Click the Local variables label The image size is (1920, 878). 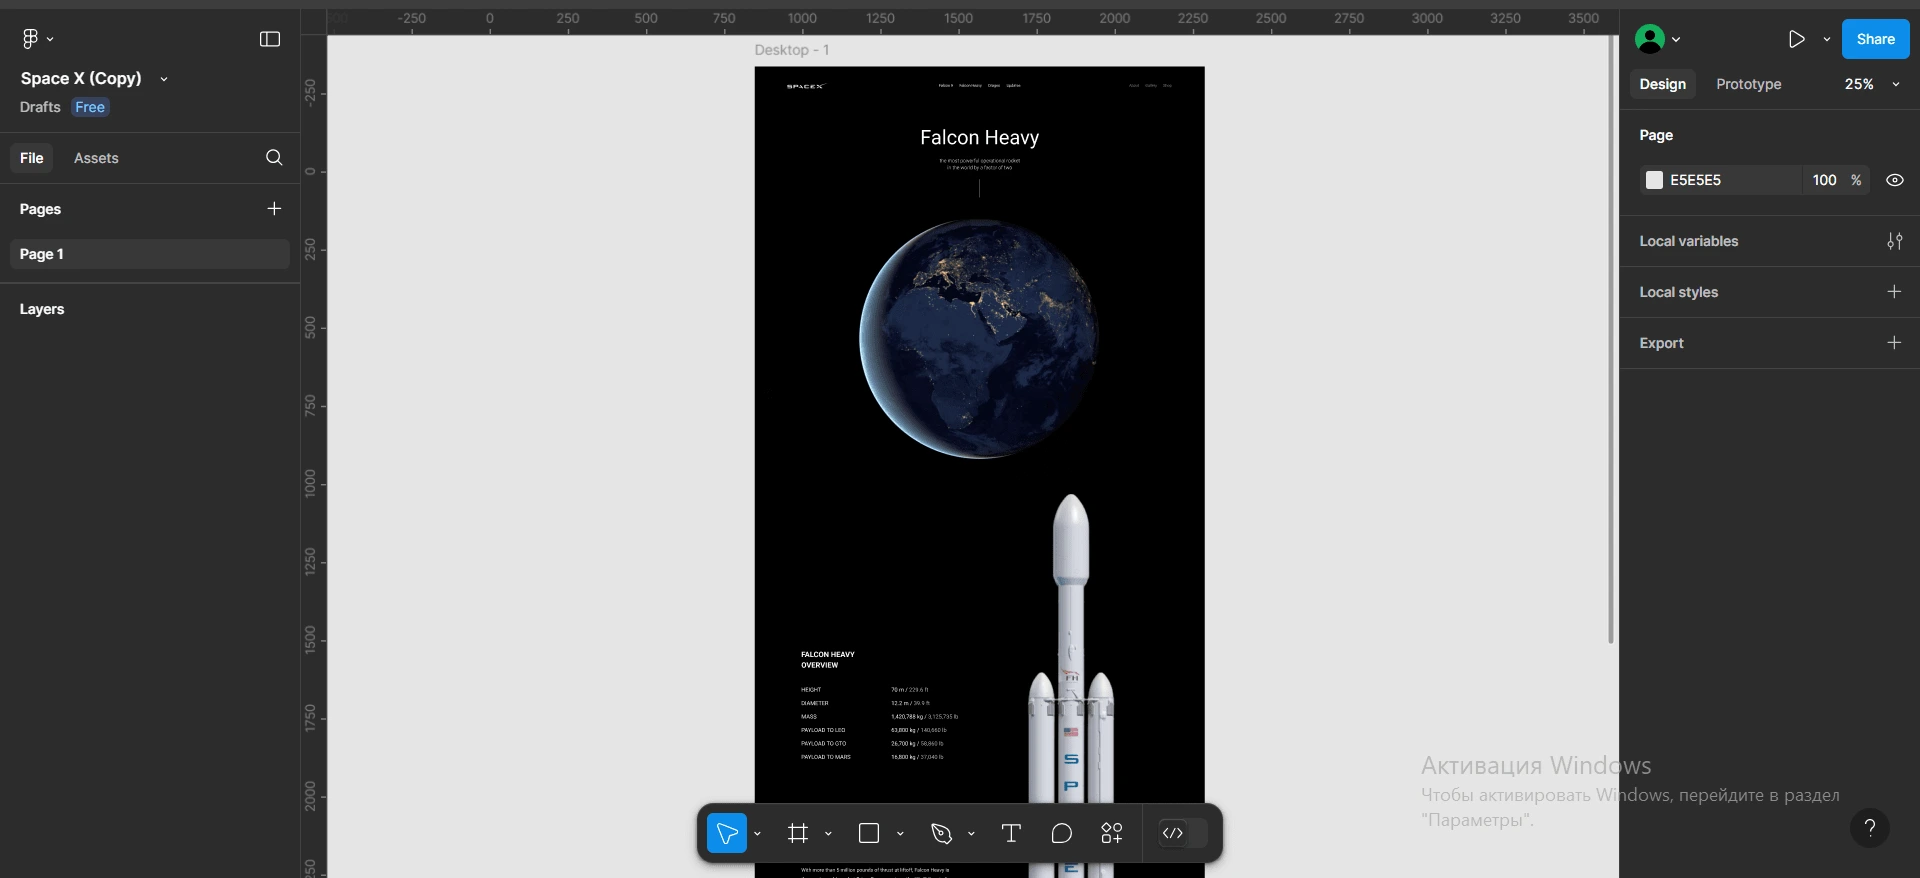coord(1688,241)
